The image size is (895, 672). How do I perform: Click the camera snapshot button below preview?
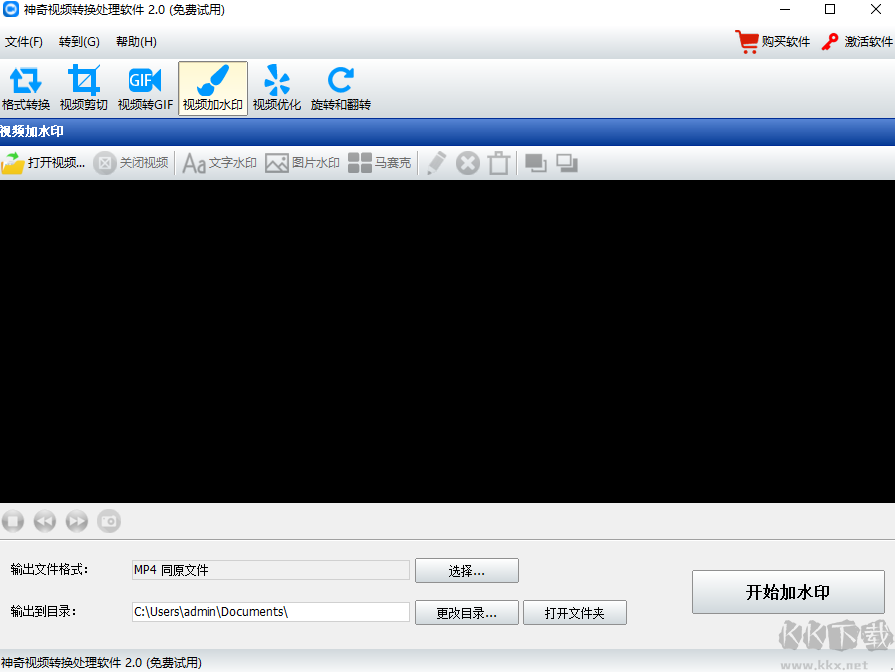pos(109,521)
